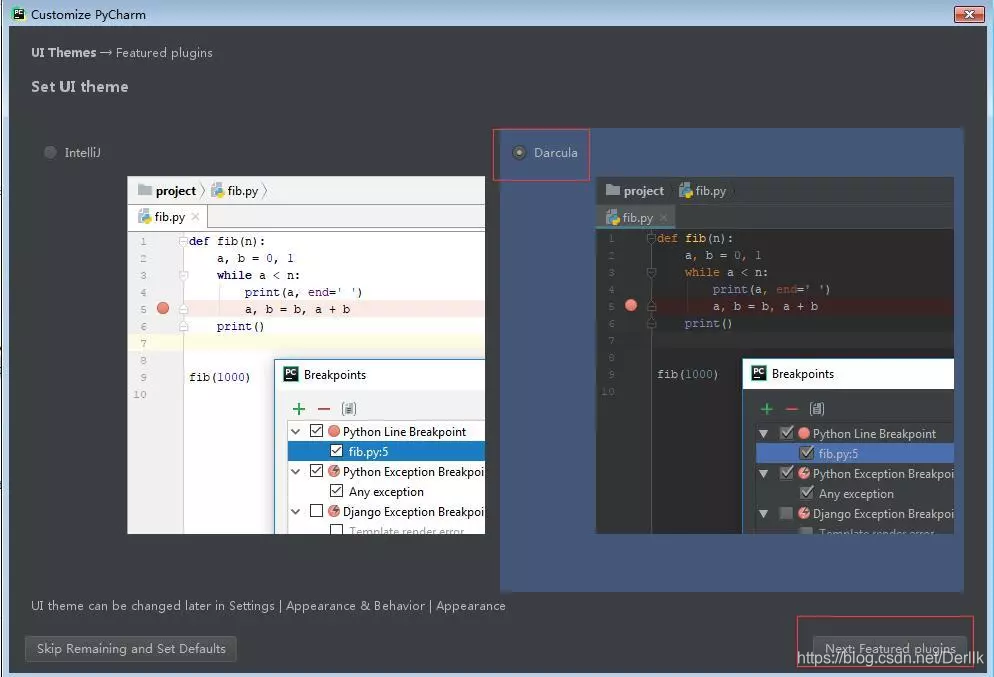Select the Darcula theme radio button

[x=519, y=153]
